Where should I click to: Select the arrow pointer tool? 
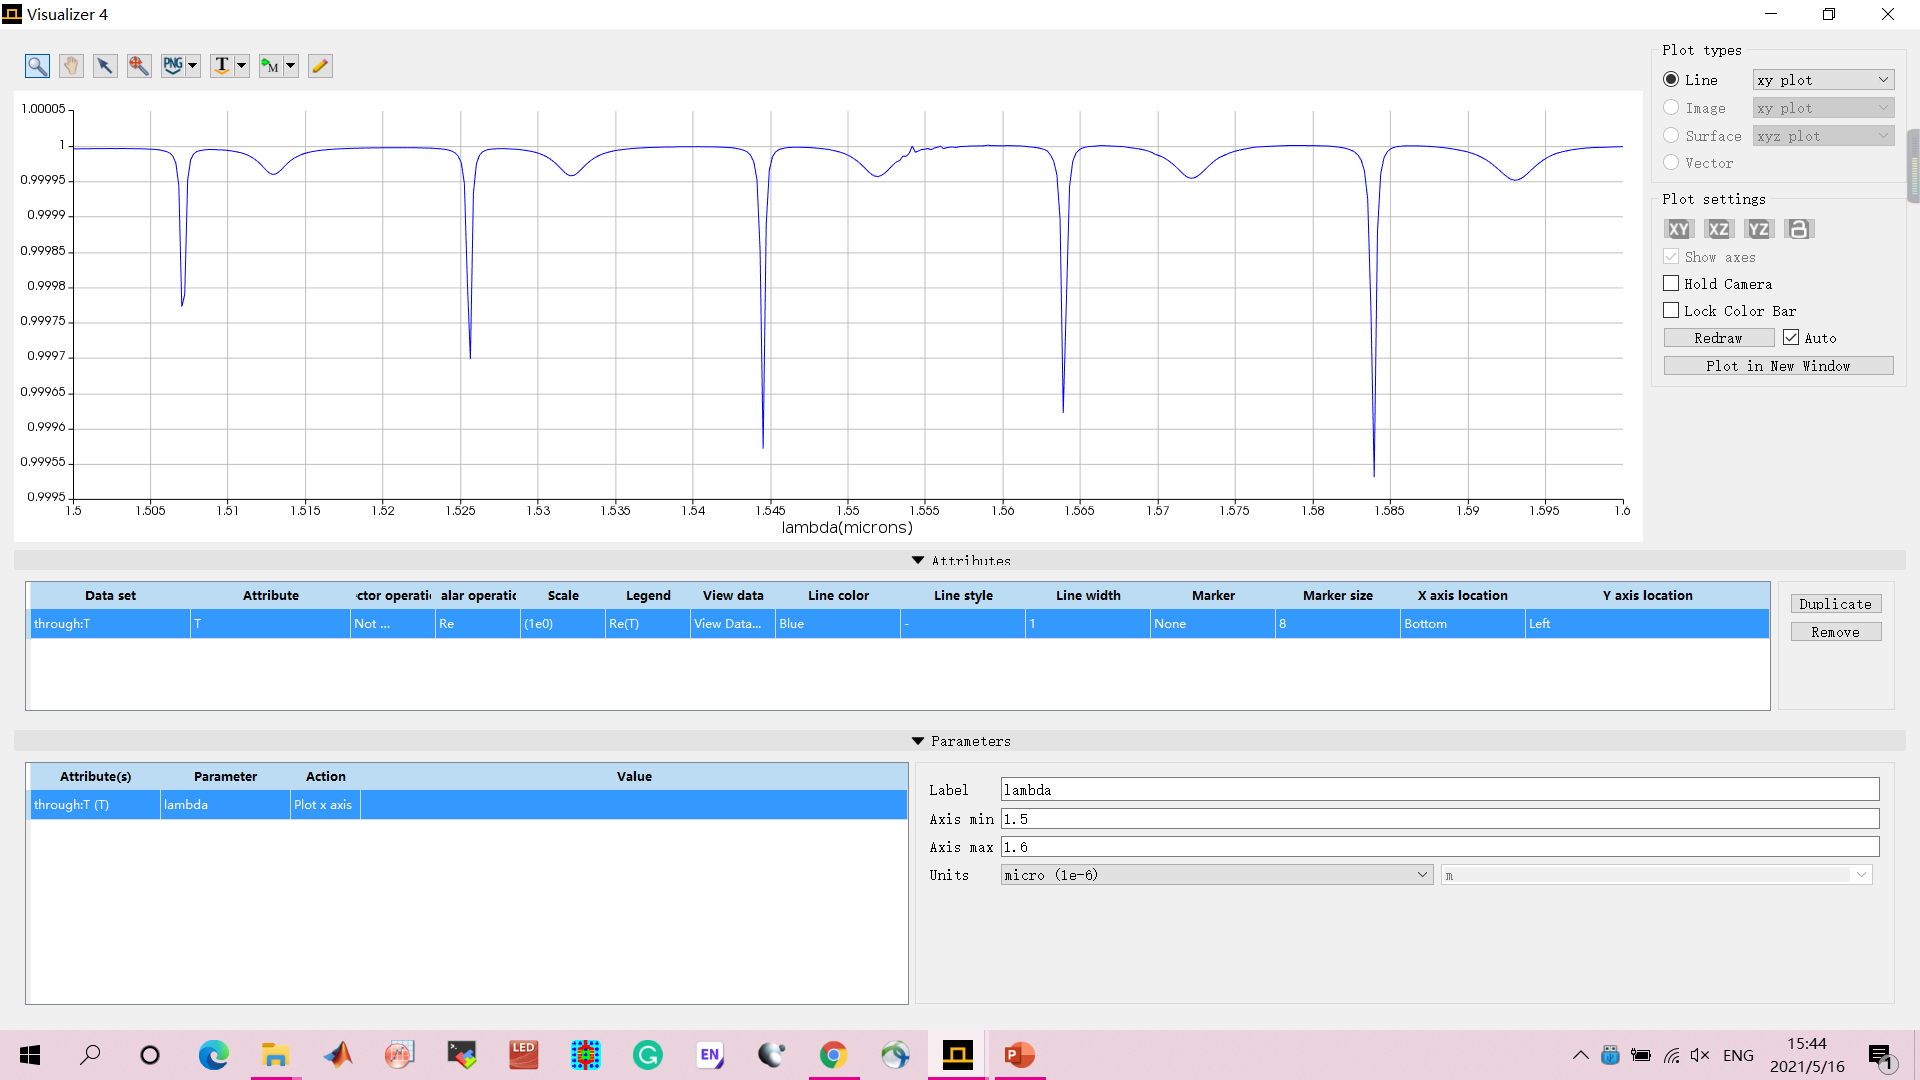105,66
